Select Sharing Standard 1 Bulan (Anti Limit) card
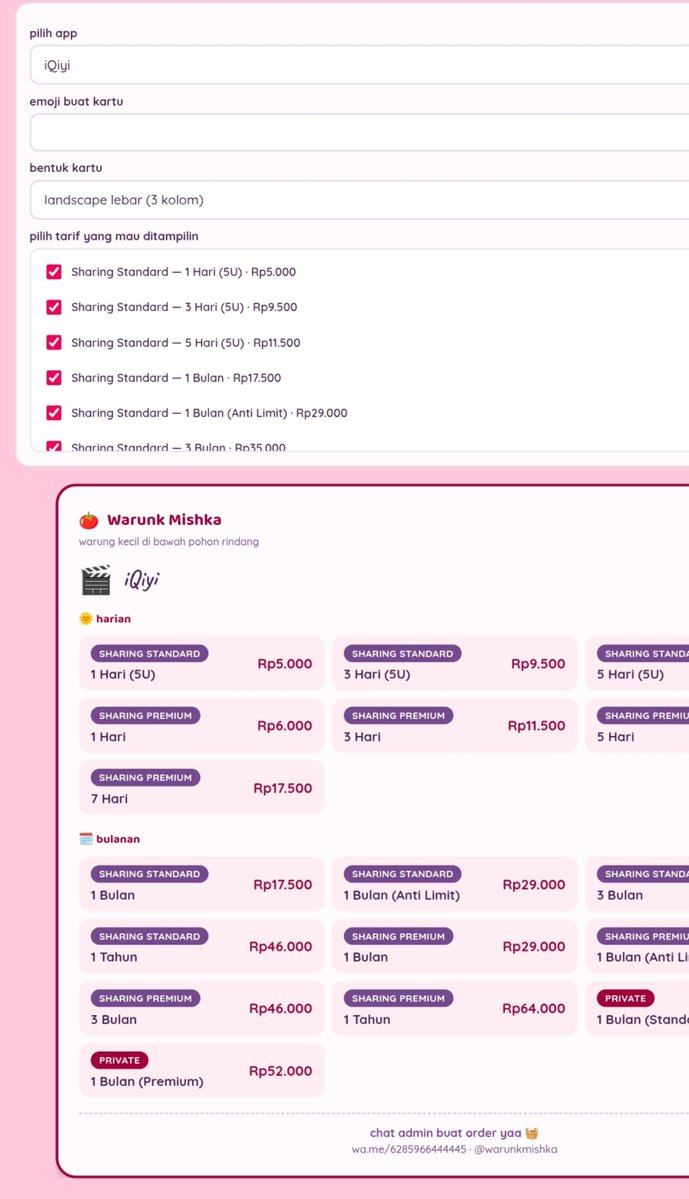 [455, 884]
